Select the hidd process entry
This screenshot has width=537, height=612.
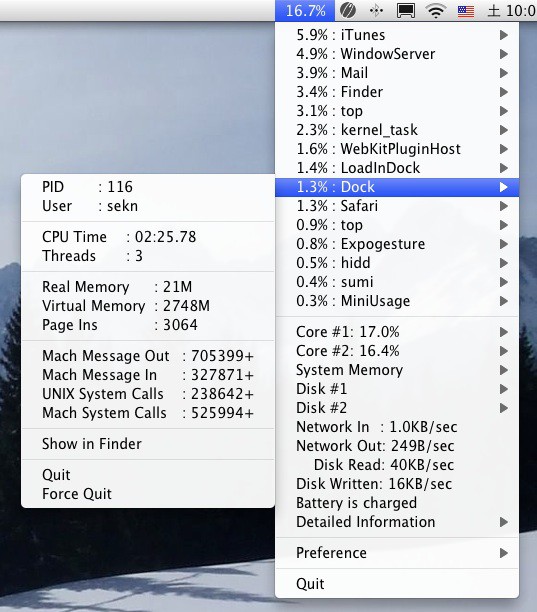click(397, 263)
